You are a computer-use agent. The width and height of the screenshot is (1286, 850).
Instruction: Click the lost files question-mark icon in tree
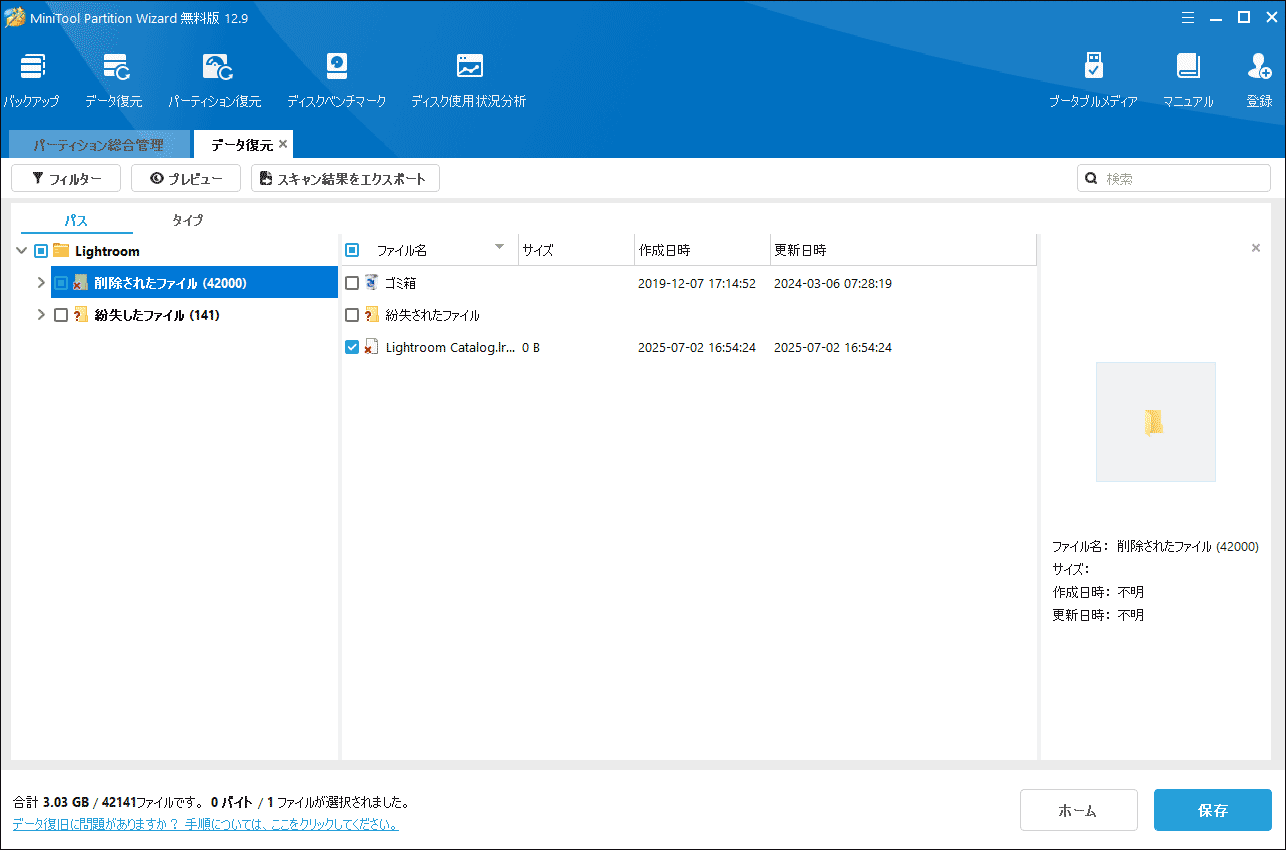tap(81, 315)
